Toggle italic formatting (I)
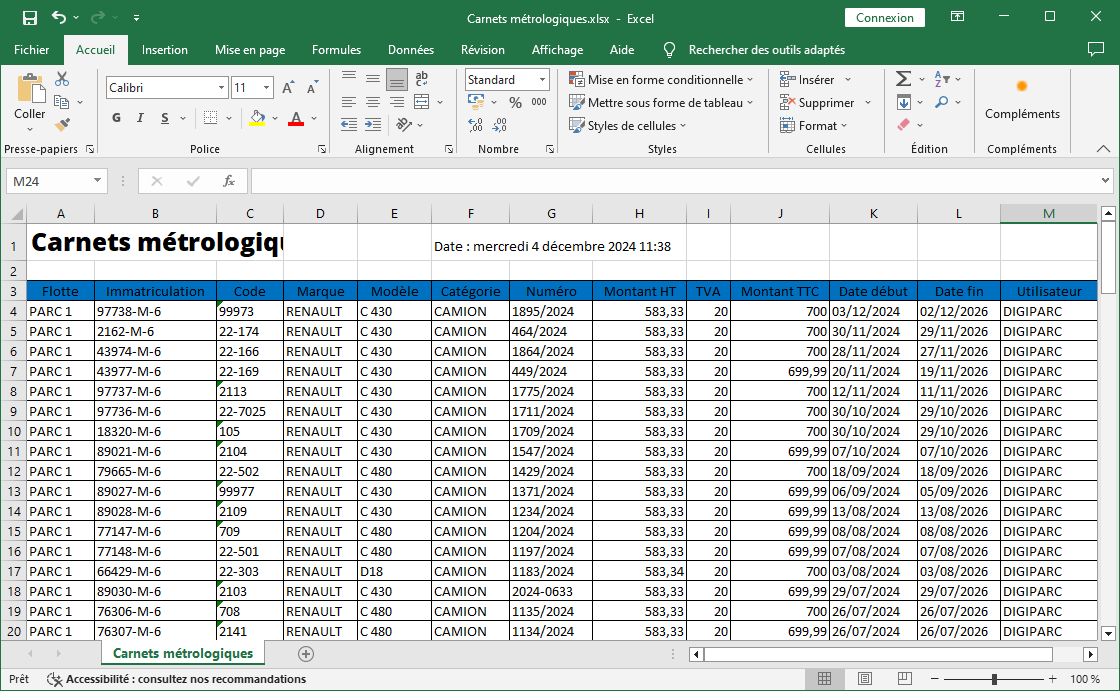This screenshot has width=1120, height=691. pos(140,118)
